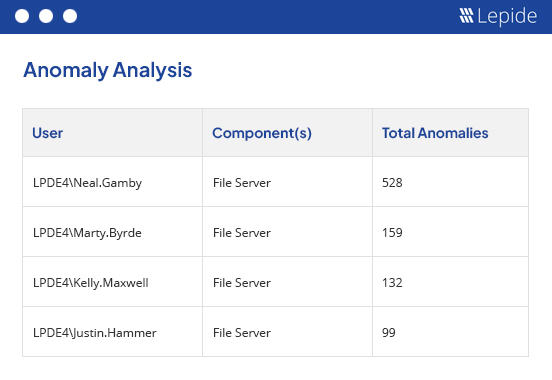Click File Server in Marty.Byrde row
Viewport: 552px width, 380px height.
(x=242, y=233)
